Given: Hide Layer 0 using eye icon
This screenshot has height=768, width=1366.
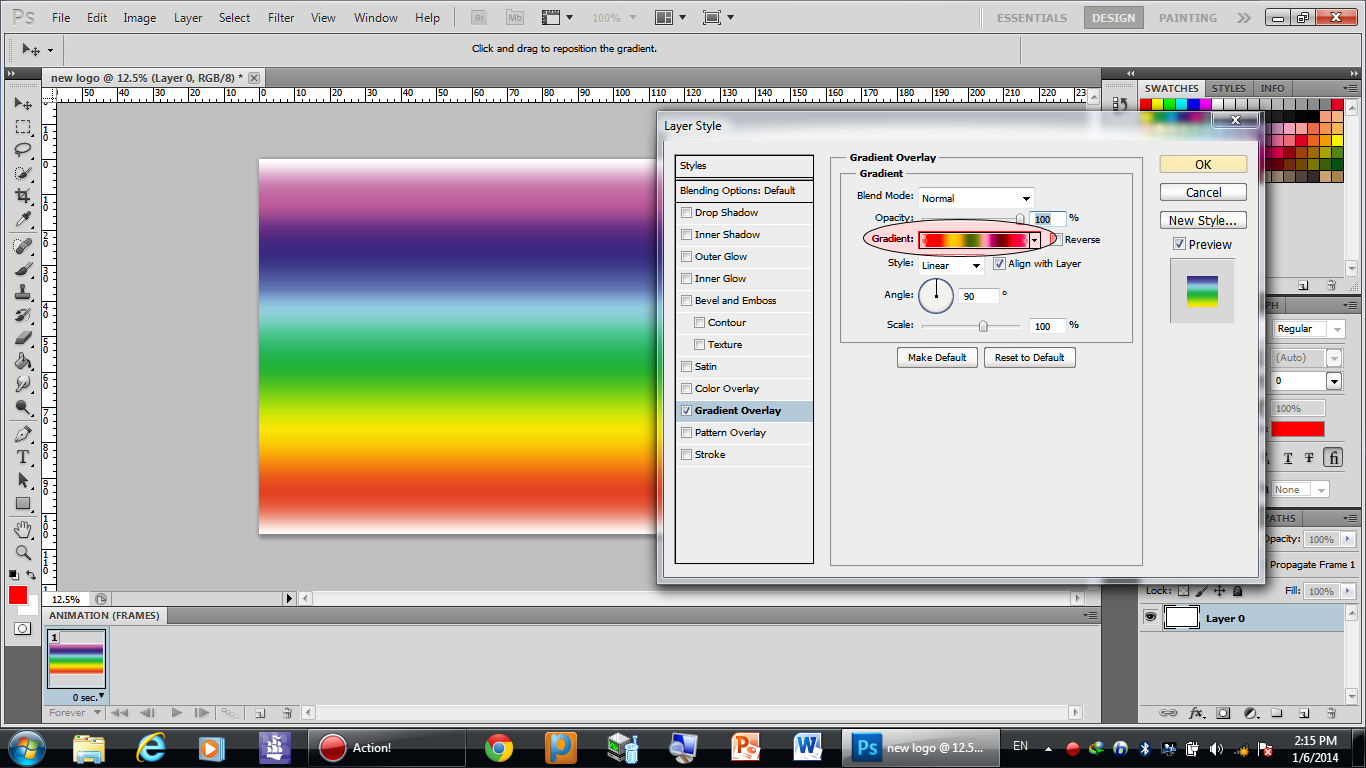Looking at the screenshot, I should (x=1150, y=618).
